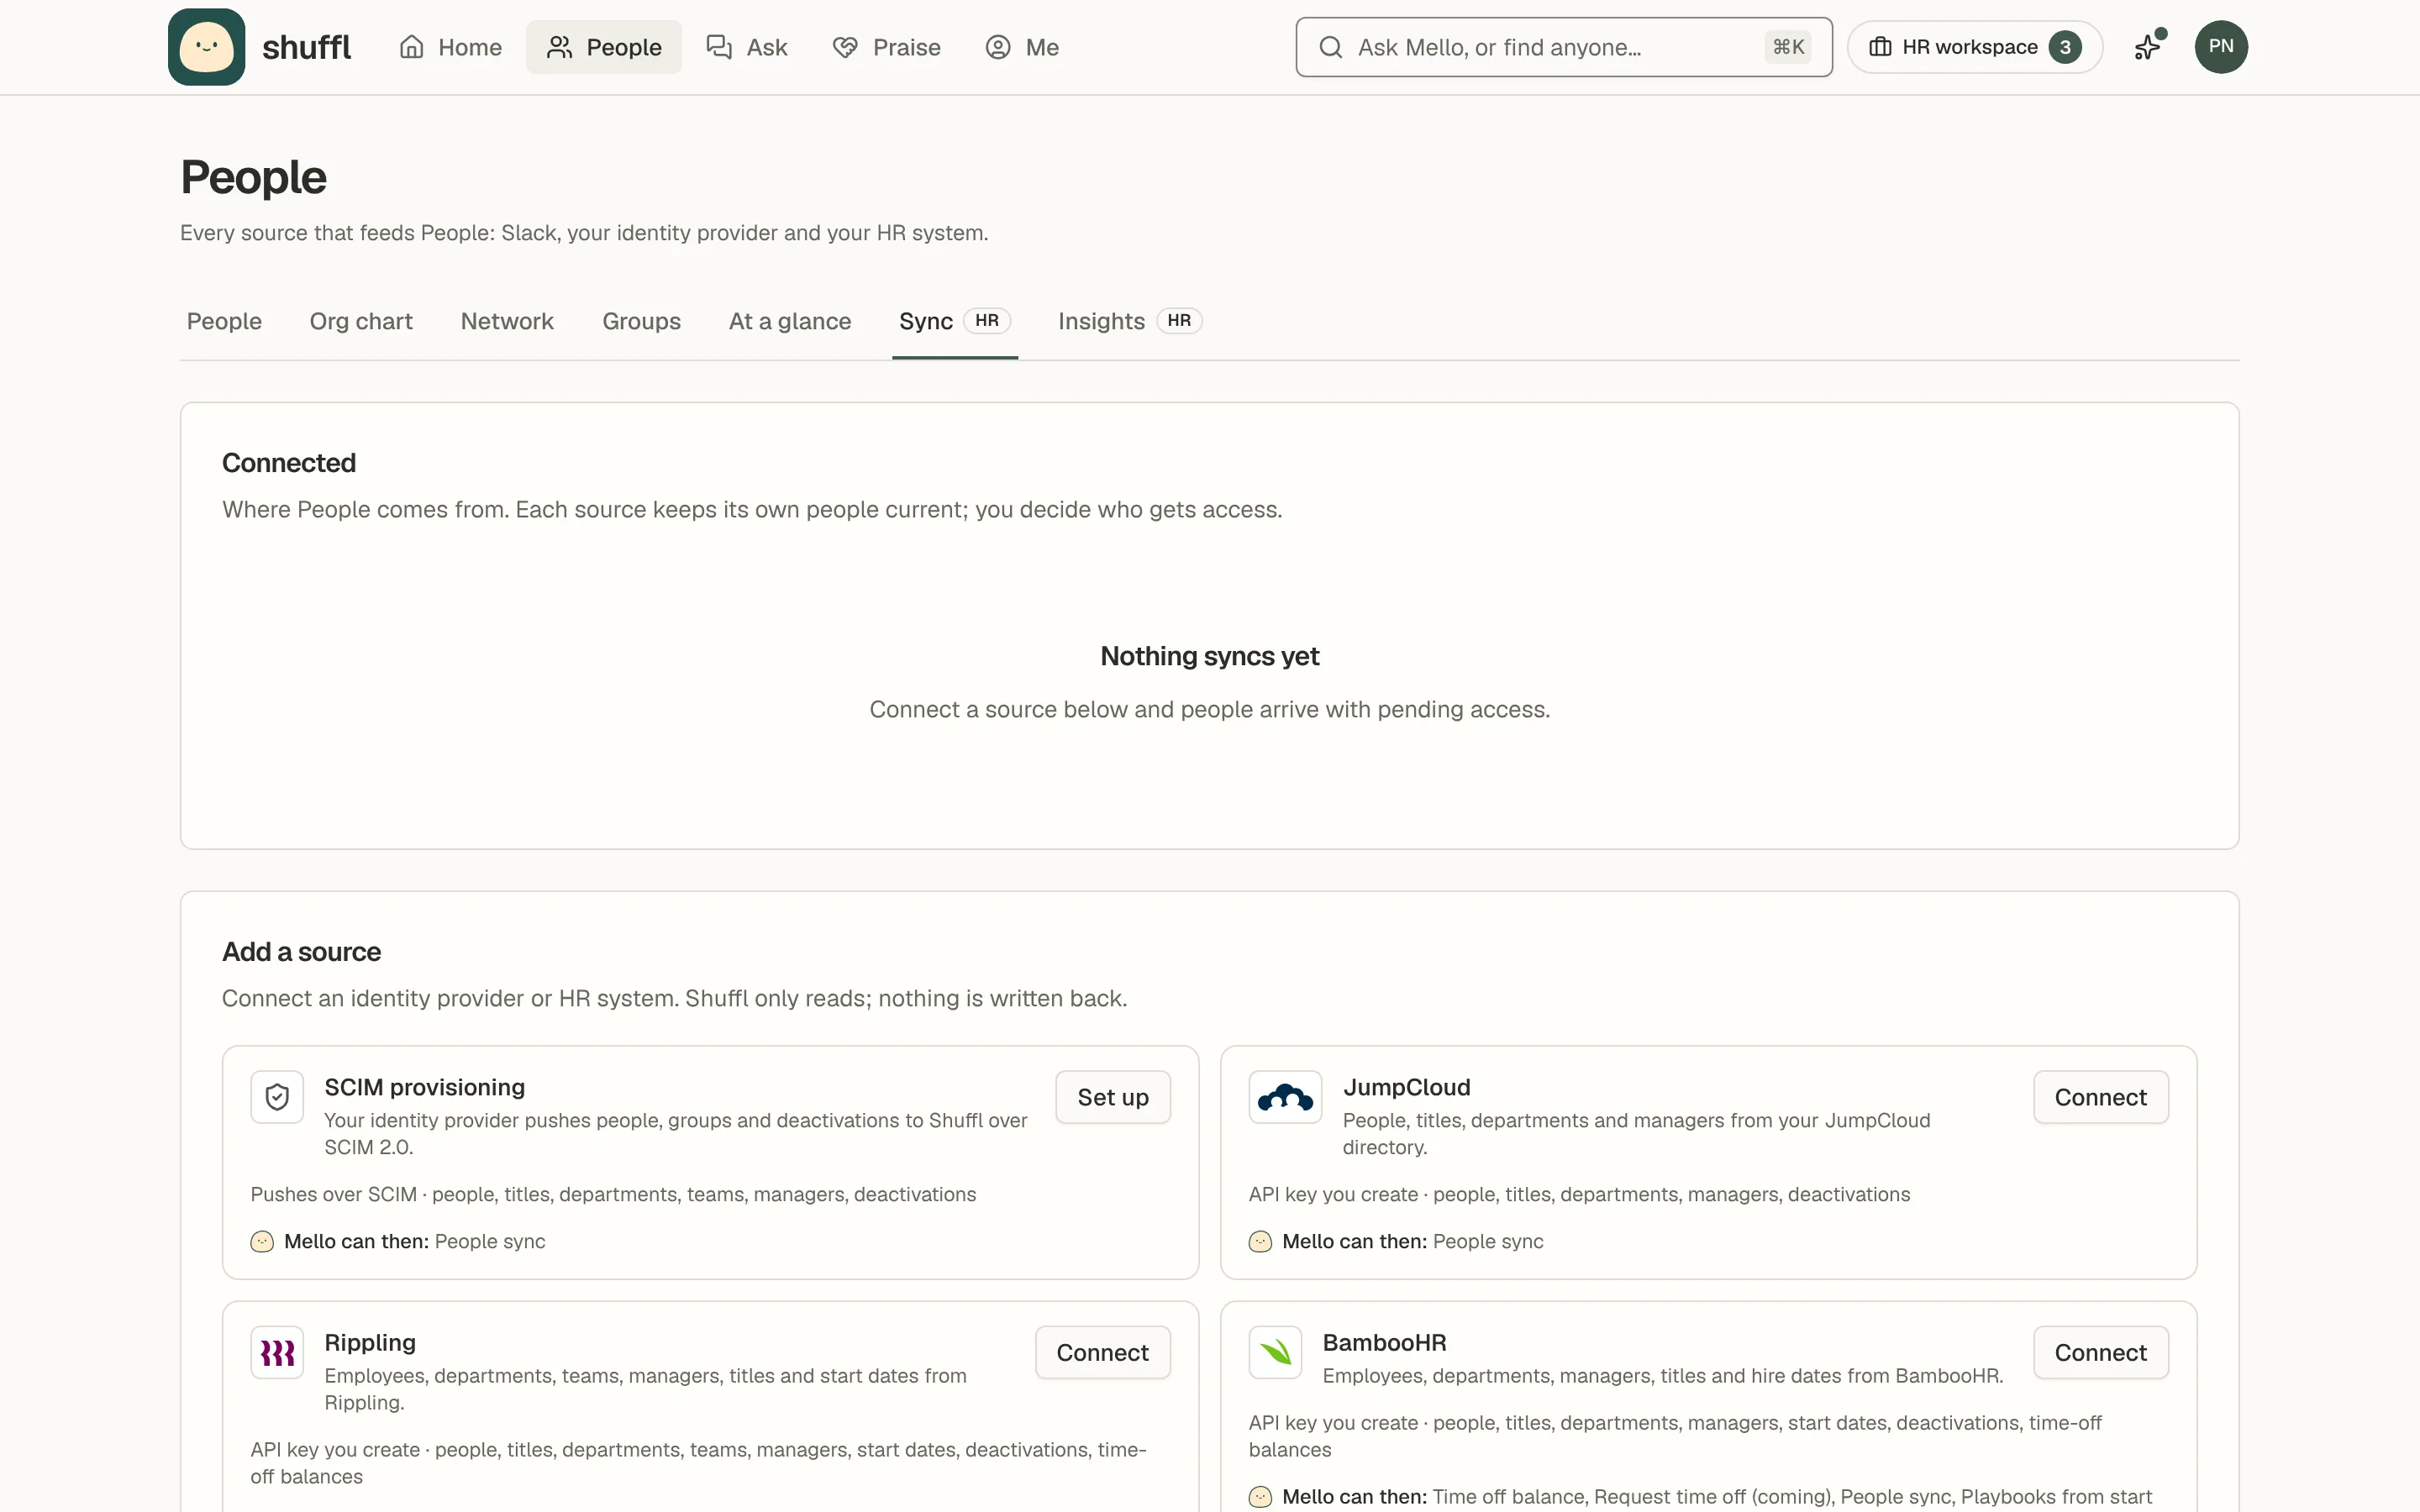This screenshot has width=2420, height=1512.
Task: Open Me in top navigation
Action: tap(1022, 47)
